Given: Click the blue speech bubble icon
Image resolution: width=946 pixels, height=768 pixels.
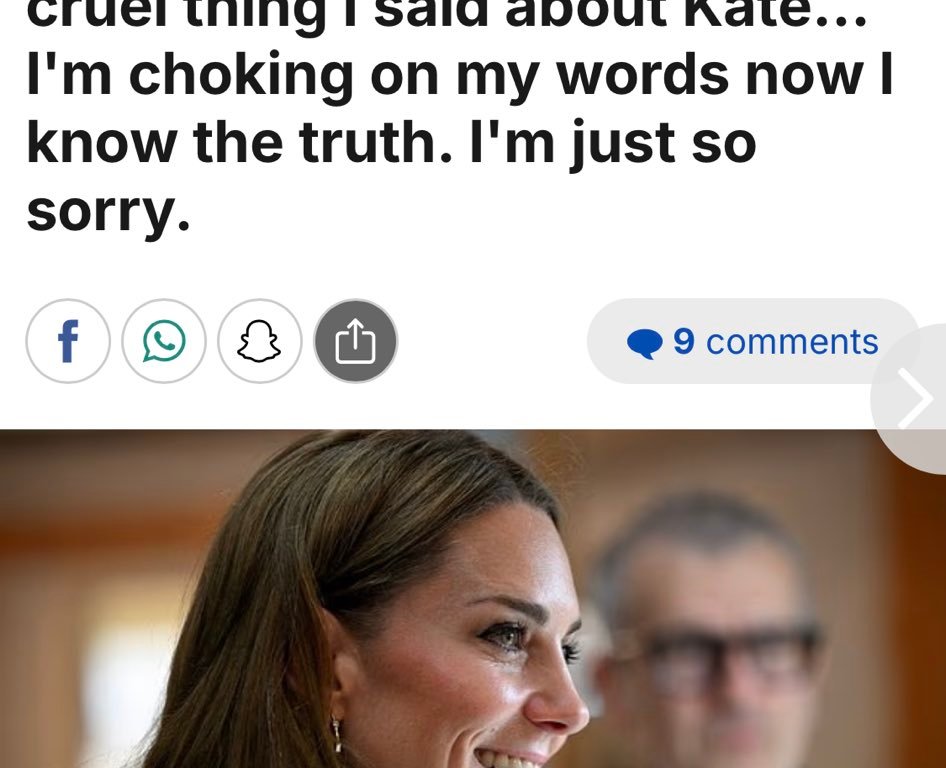Looking at the screenshot, I should (x=645, y=344).
